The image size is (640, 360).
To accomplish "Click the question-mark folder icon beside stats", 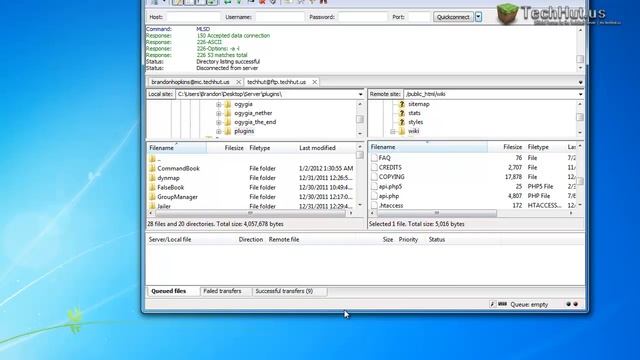I will [x=402, y=113].
